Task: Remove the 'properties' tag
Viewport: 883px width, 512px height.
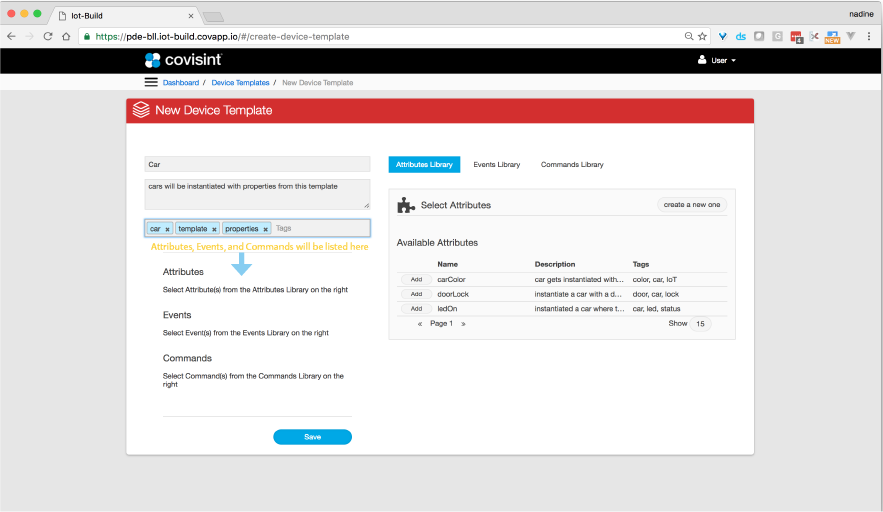Action: [266, 229]
